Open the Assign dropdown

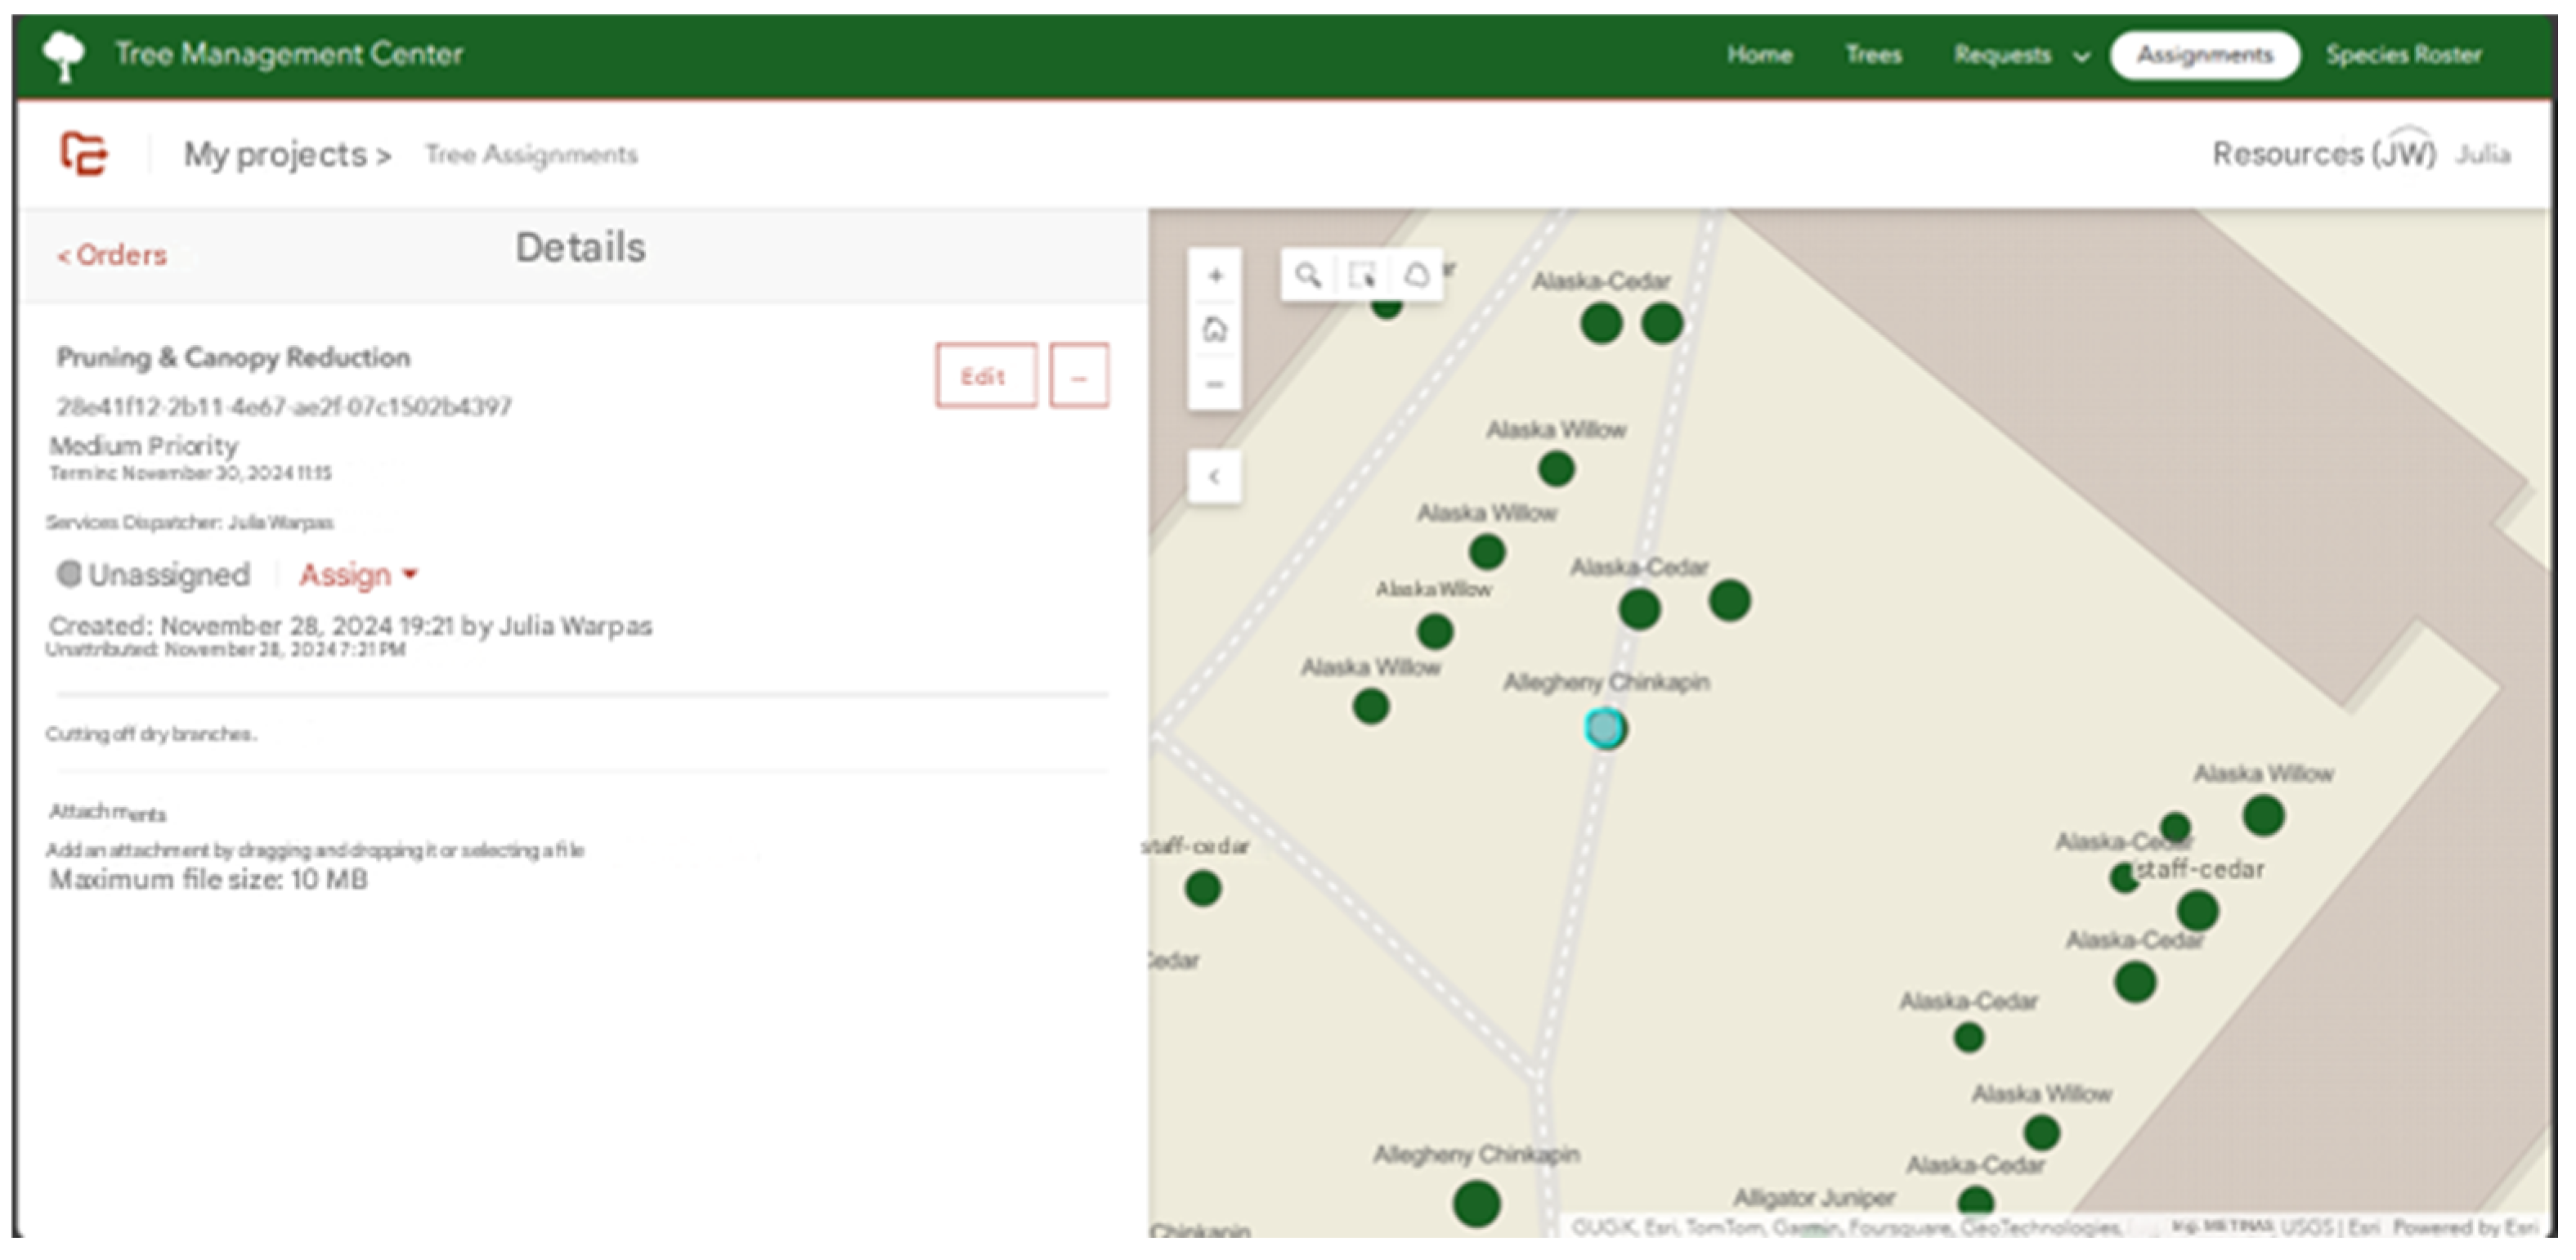coord(358,575)
